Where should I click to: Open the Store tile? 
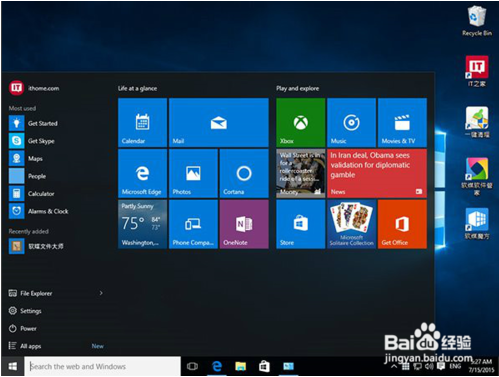point(301,224)
